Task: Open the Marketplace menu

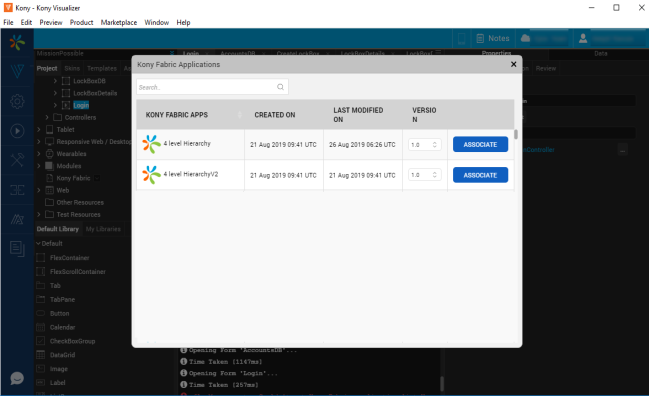Action: [x=119, y=22]
